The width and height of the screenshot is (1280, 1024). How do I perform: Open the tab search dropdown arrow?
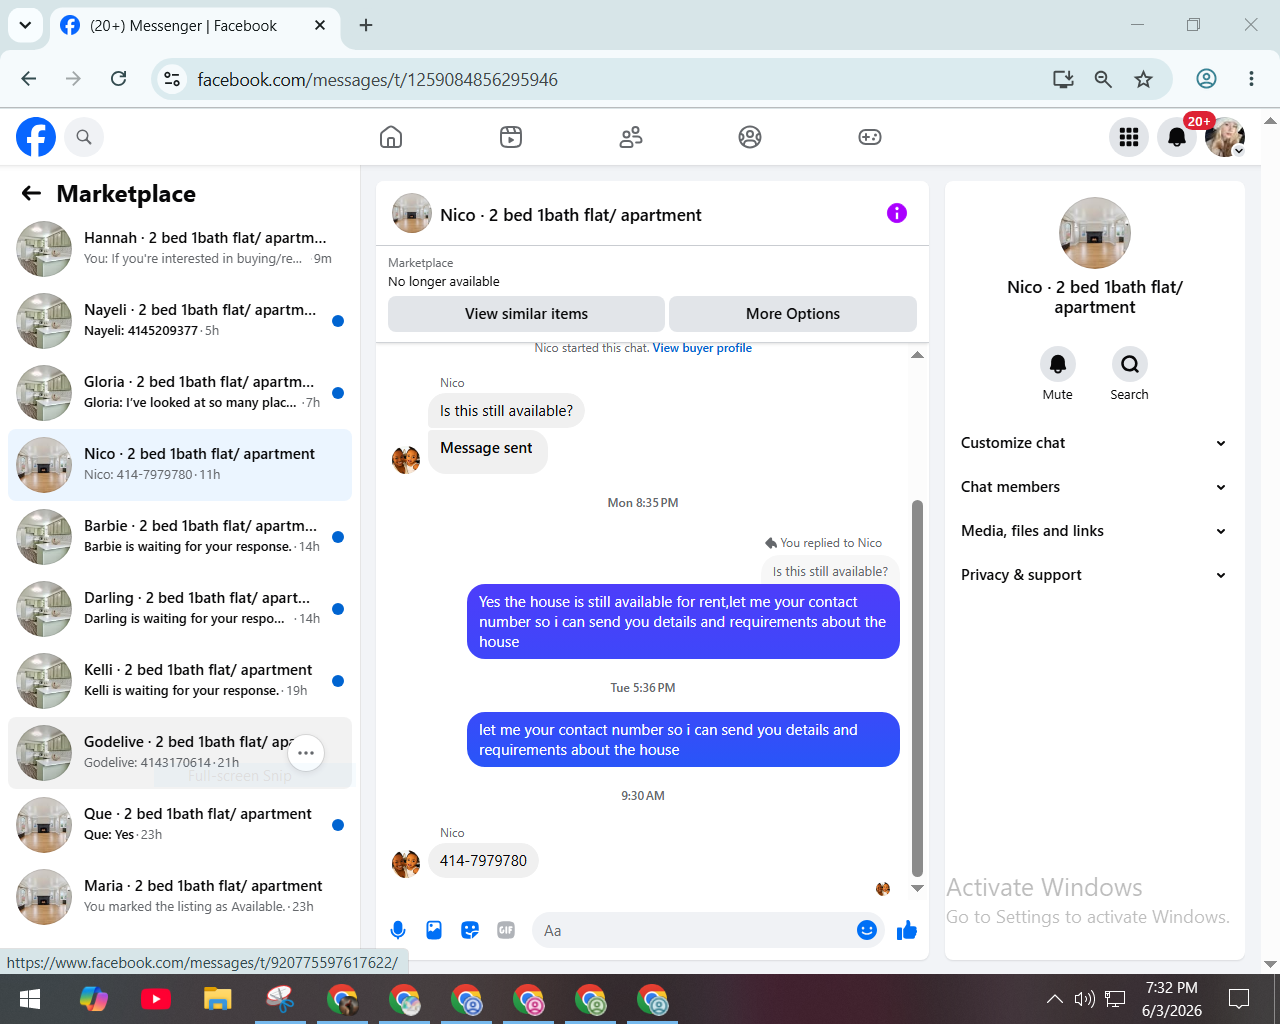point(25,25)
